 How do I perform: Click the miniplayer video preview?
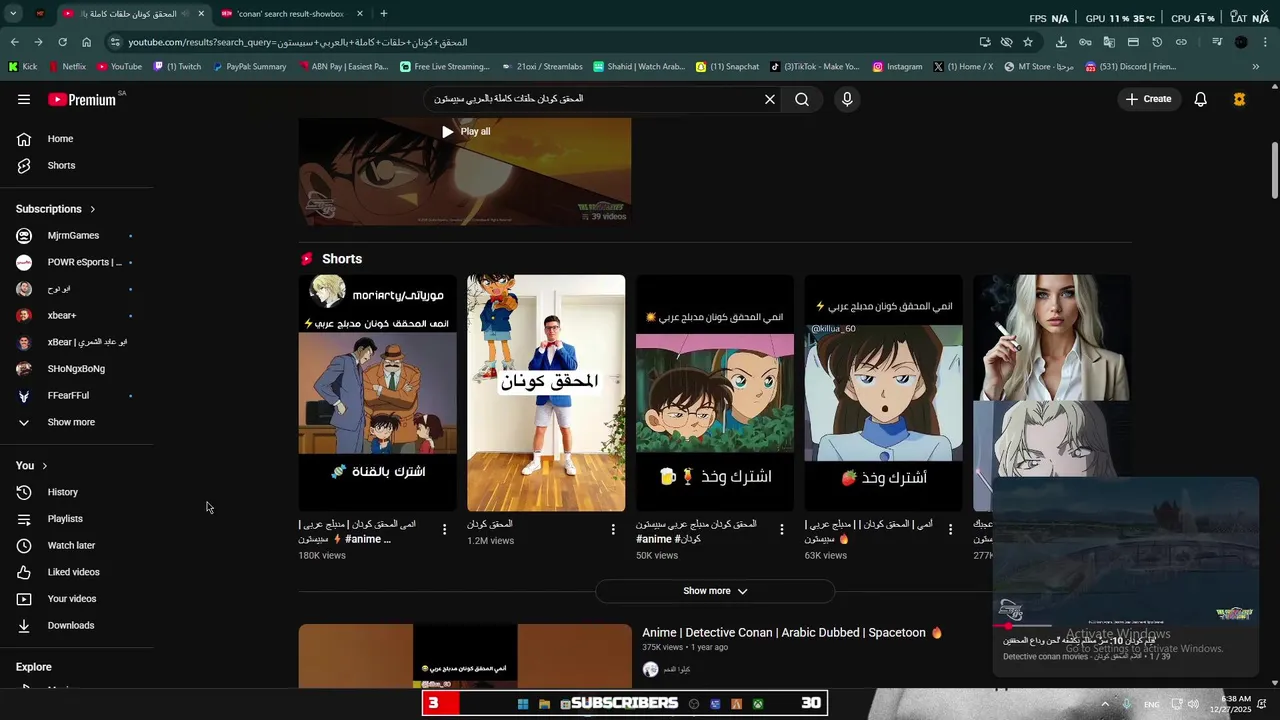pos(1126,552)
